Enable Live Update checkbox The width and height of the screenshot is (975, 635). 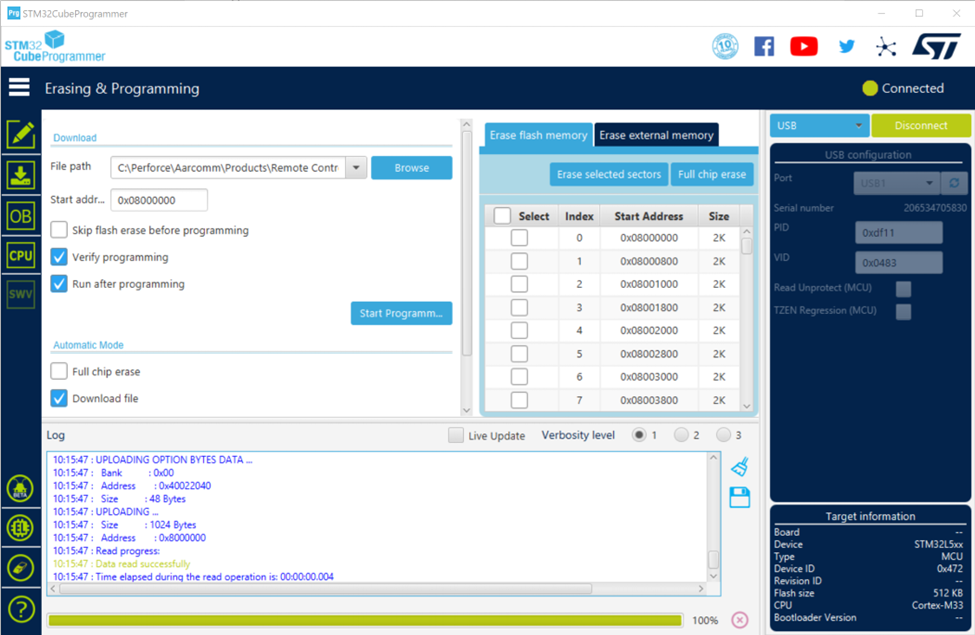(456, 435)
